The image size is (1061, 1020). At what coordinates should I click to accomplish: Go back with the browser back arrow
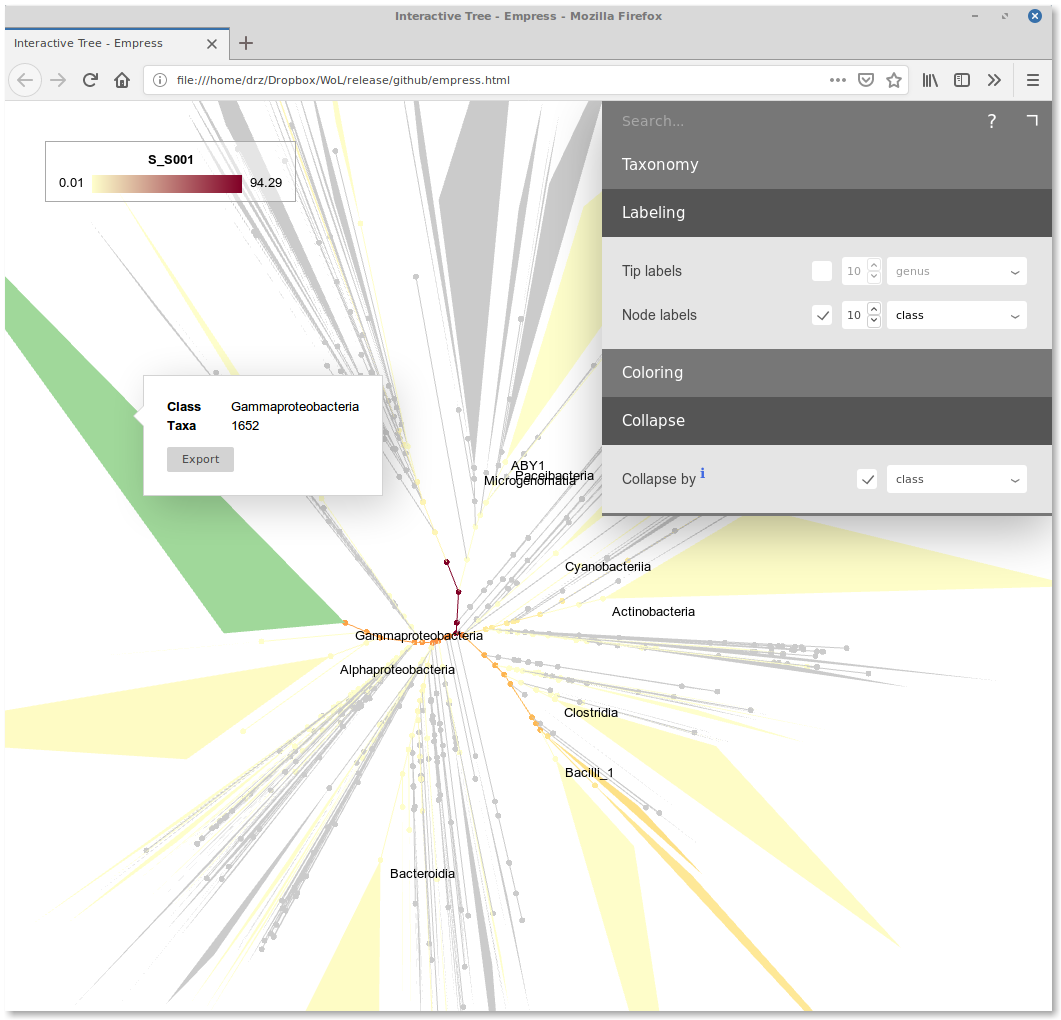pos(25,81)
